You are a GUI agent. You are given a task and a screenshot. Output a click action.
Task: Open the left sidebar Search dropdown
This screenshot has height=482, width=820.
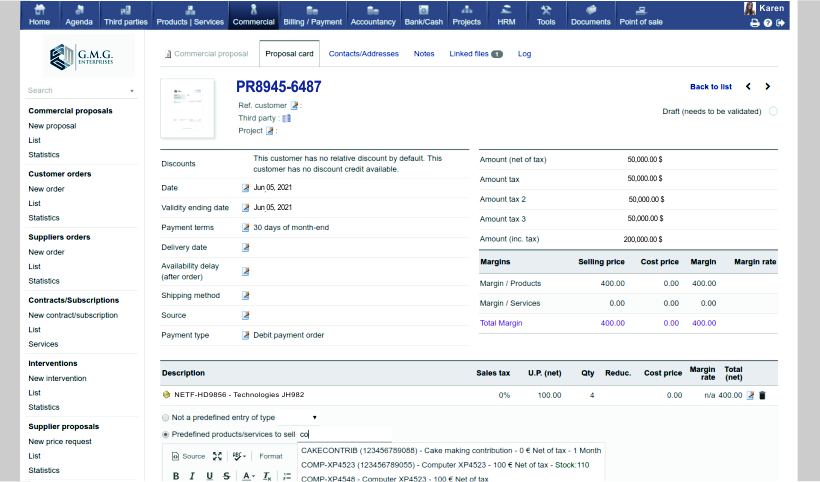(x=131, y=91)
